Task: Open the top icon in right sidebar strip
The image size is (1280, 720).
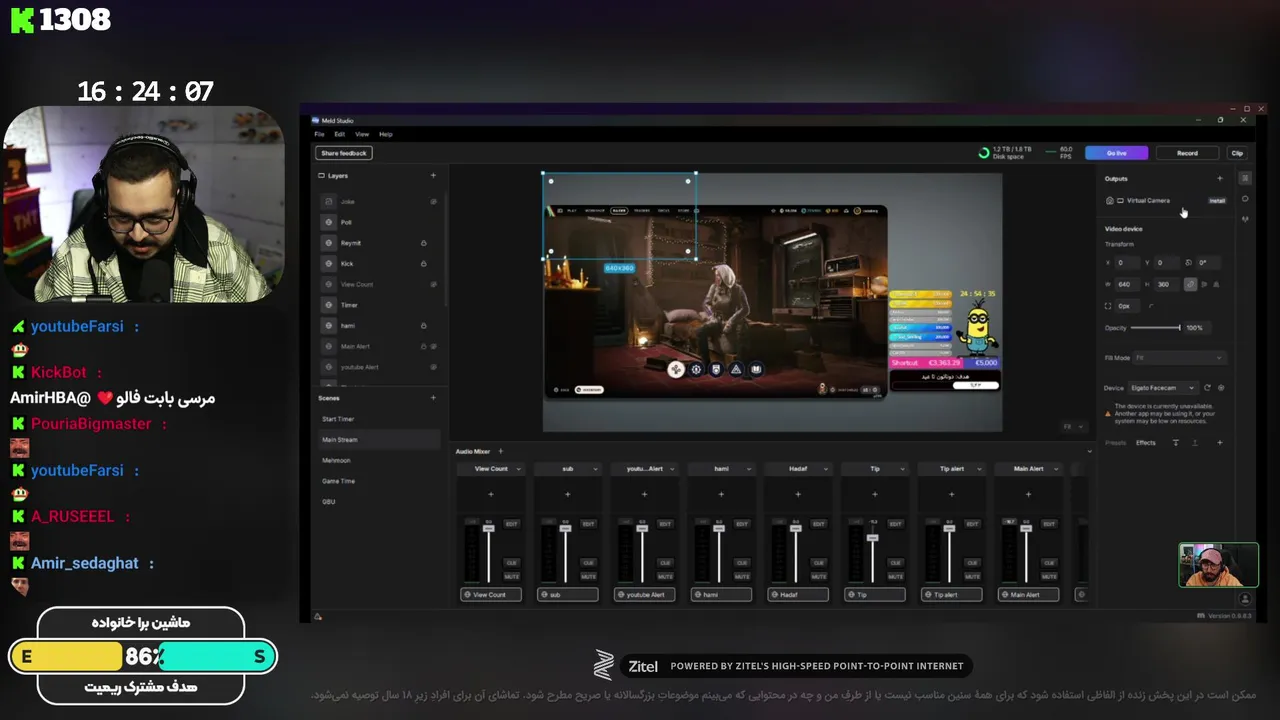Action: click(x=1244, y=178)
